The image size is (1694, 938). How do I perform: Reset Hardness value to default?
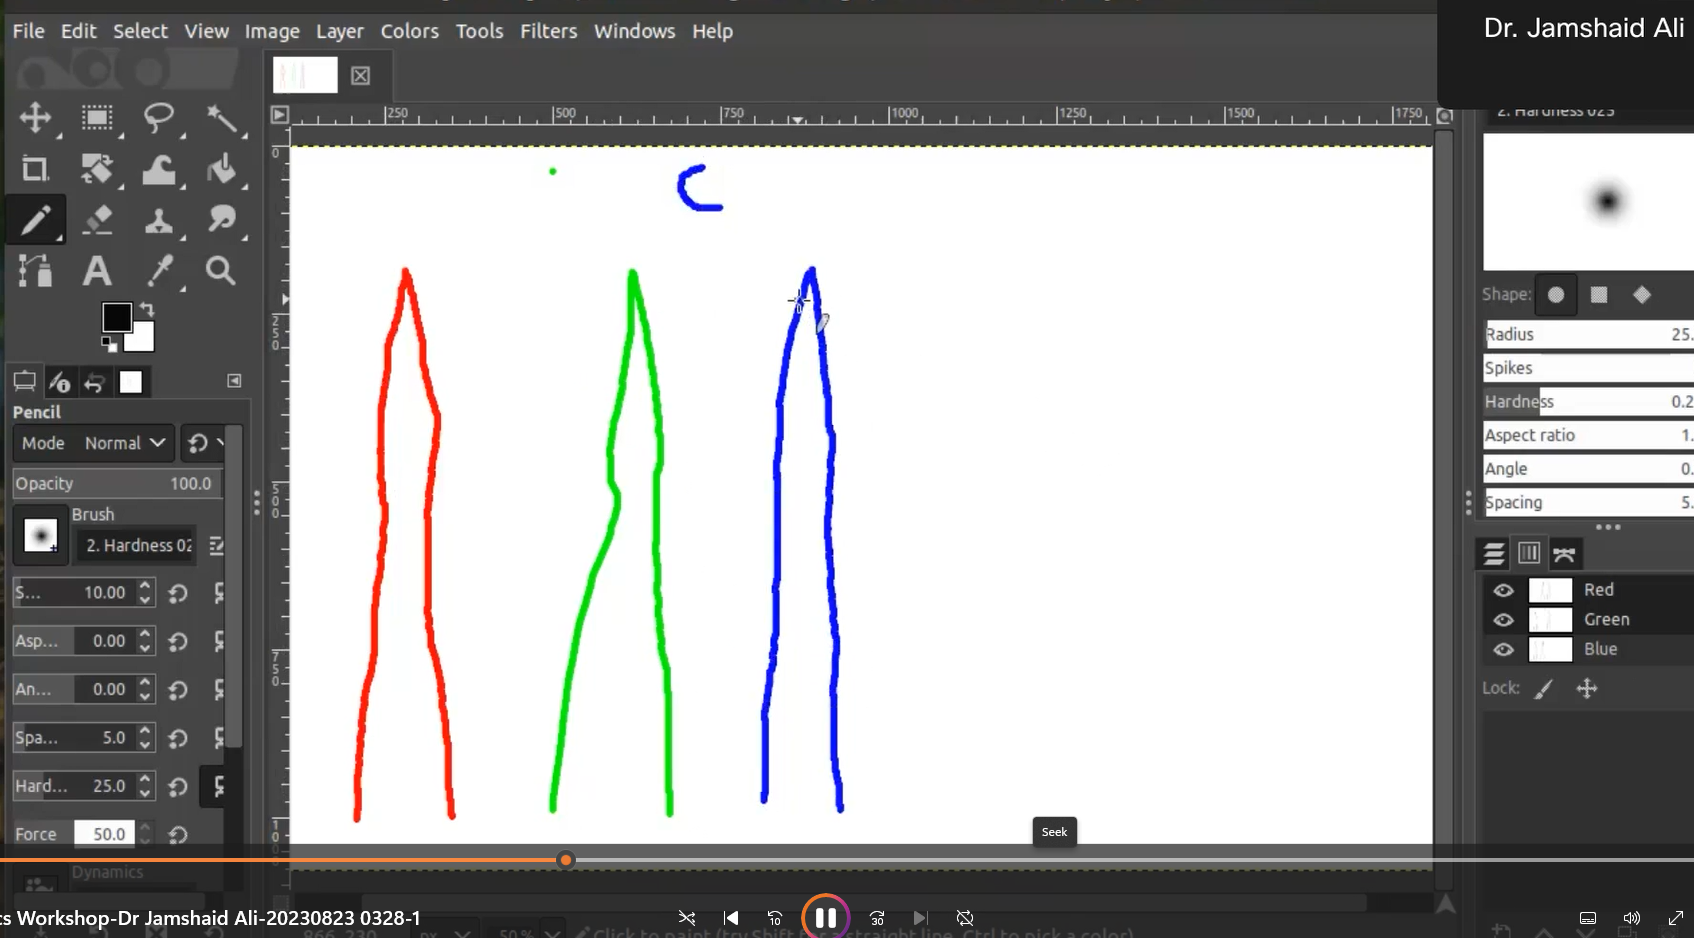coord(178,787)
